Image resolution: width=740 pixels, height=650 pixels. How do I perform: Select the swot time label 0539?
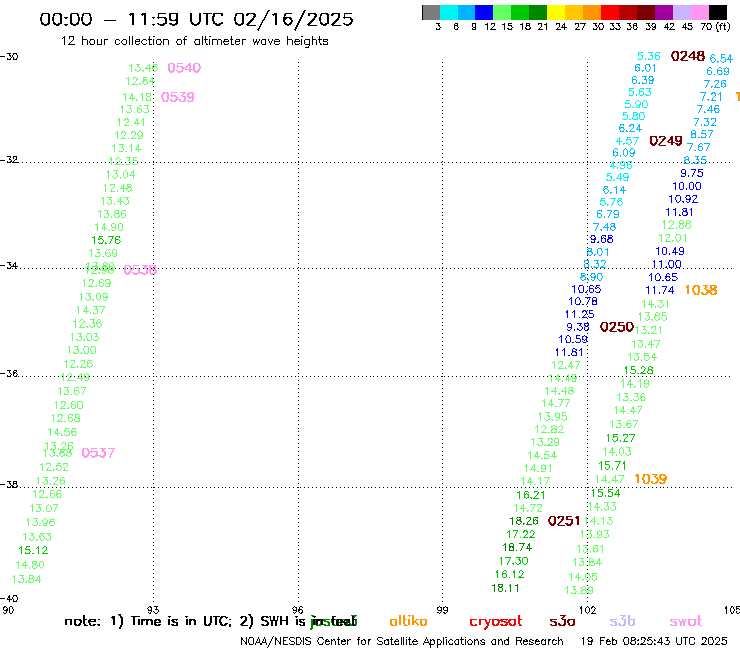(177, 97)
